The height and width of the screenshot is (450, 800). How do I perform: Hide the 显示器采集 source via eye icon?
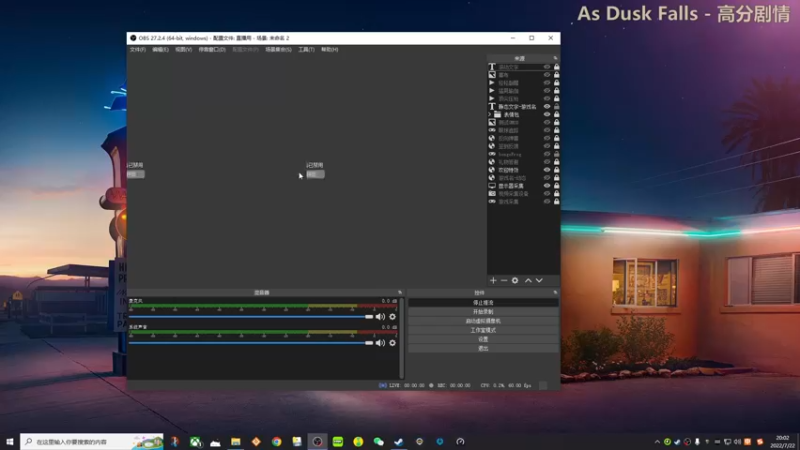pos(547,186)
